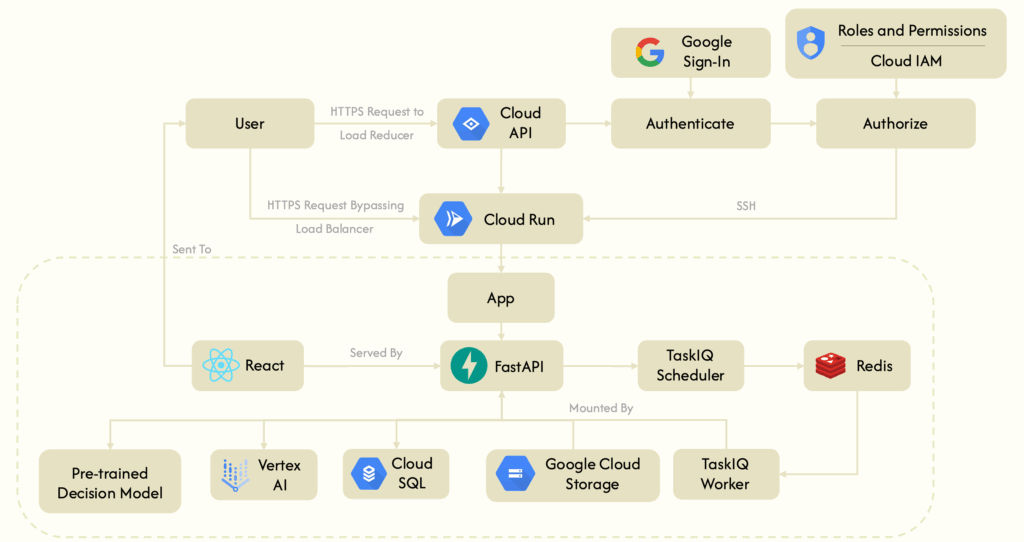Click the Google Cloud Storage icon
This screenshot has width=1024, height=542.
point(516,475)
